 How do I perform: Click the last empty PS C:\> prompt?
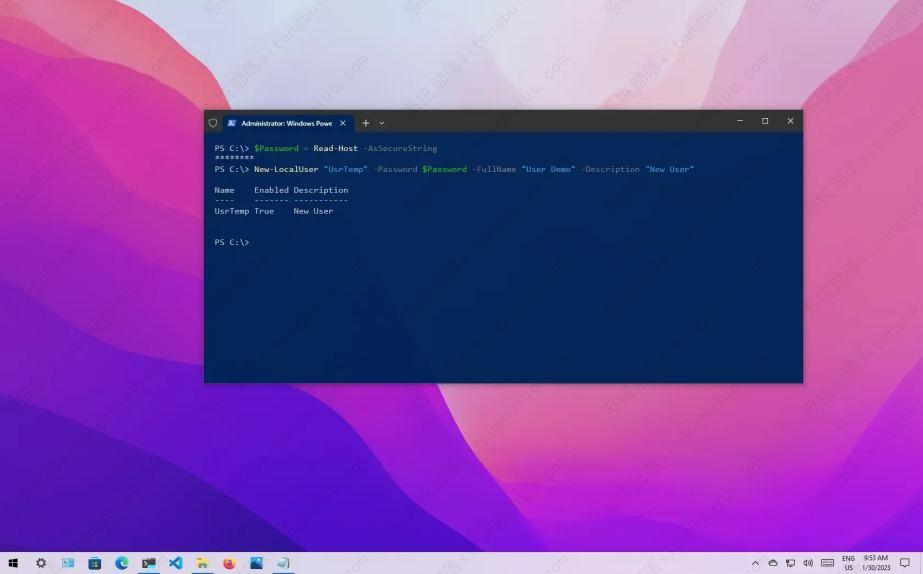coord(232,242)
